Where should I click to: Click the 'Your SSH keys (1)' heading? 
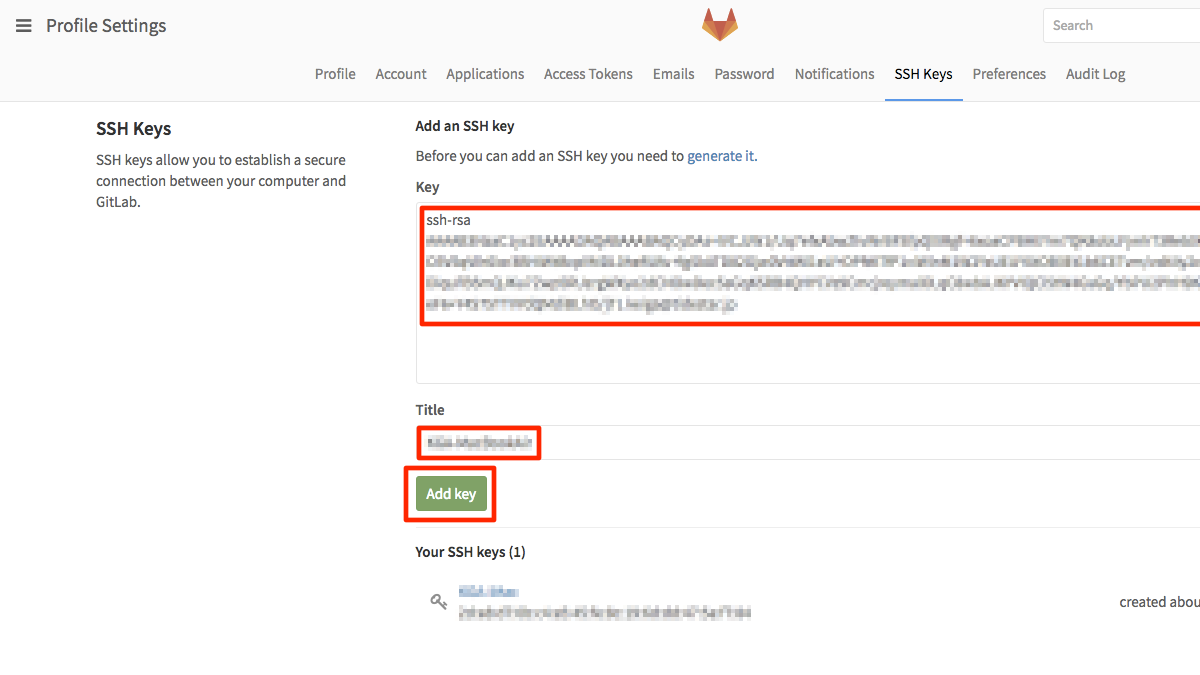470,552
